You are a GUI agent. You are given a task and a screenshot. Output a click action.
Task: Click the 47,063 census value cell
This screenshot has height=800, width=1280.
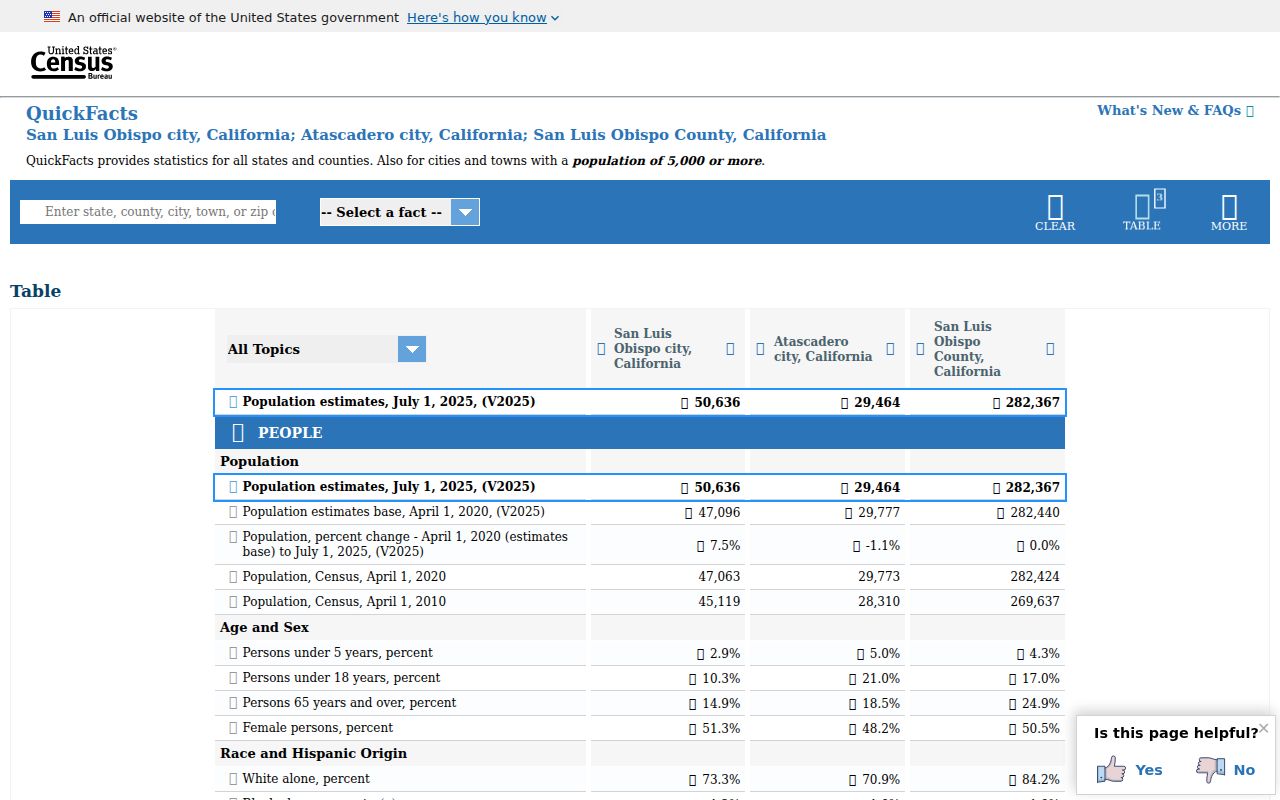pos(719,576)
